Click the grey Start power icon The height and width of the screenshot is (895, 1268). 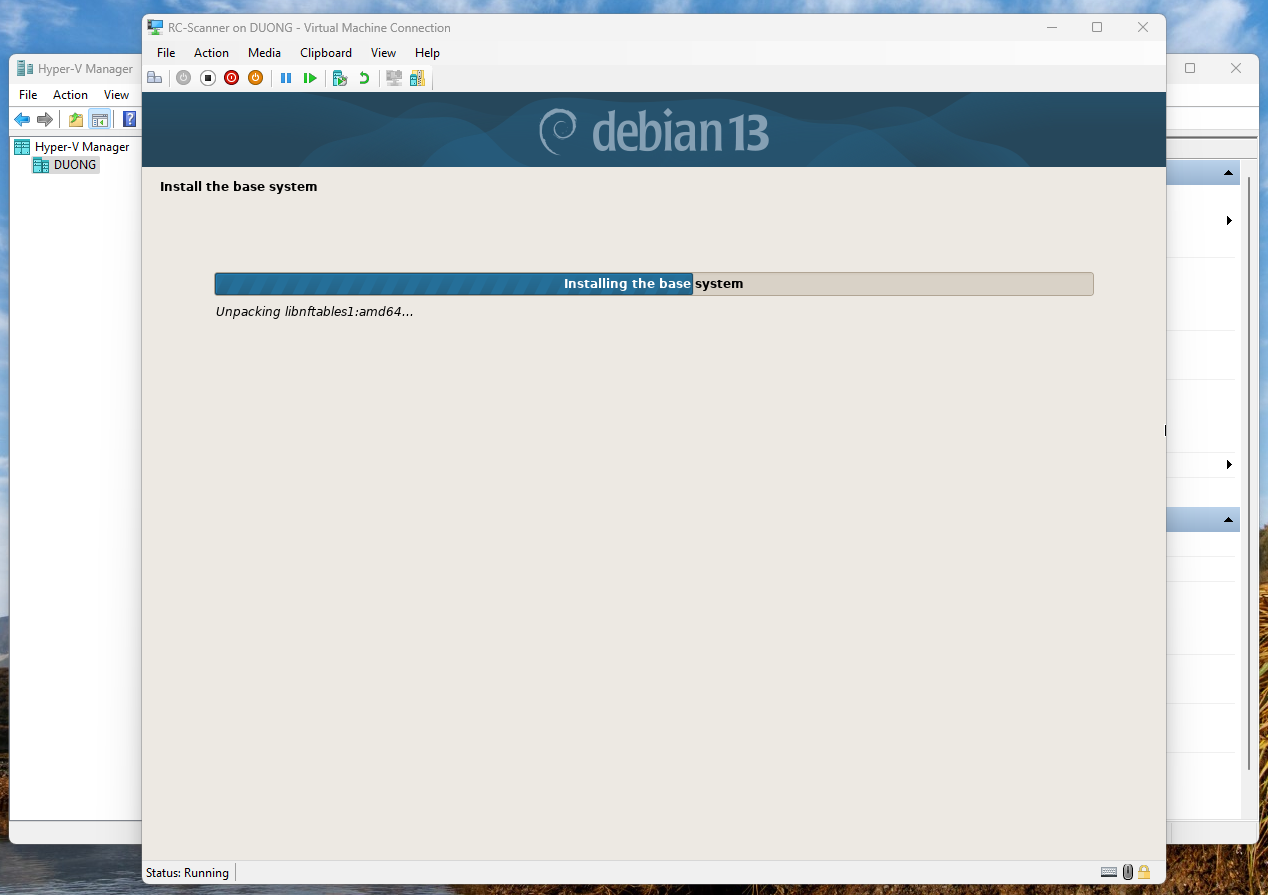point(183,78)
